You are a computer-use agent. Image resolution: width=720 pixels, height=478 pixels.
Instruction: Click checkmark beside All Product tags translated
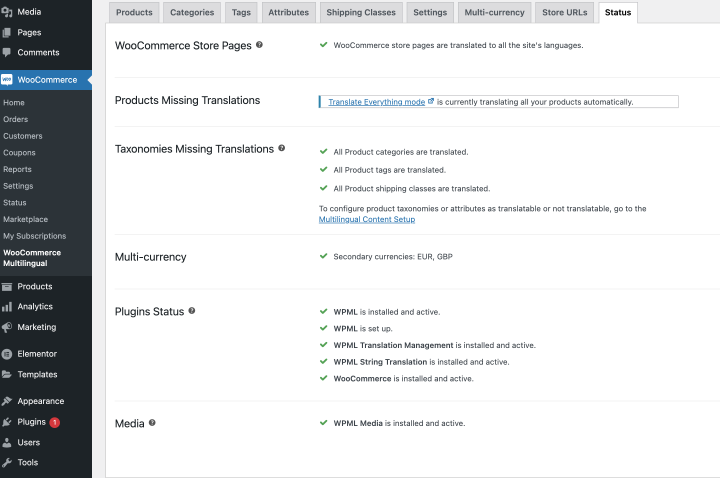323,169
